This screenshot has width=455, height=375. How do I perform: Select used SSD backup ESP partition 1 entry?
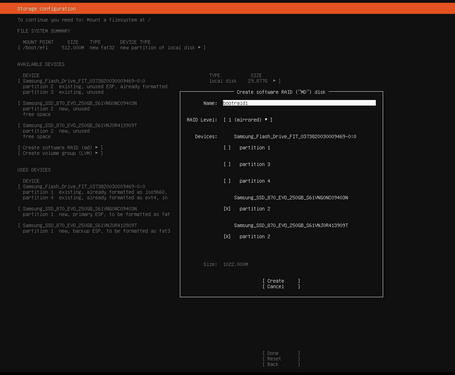pos(96,231)
